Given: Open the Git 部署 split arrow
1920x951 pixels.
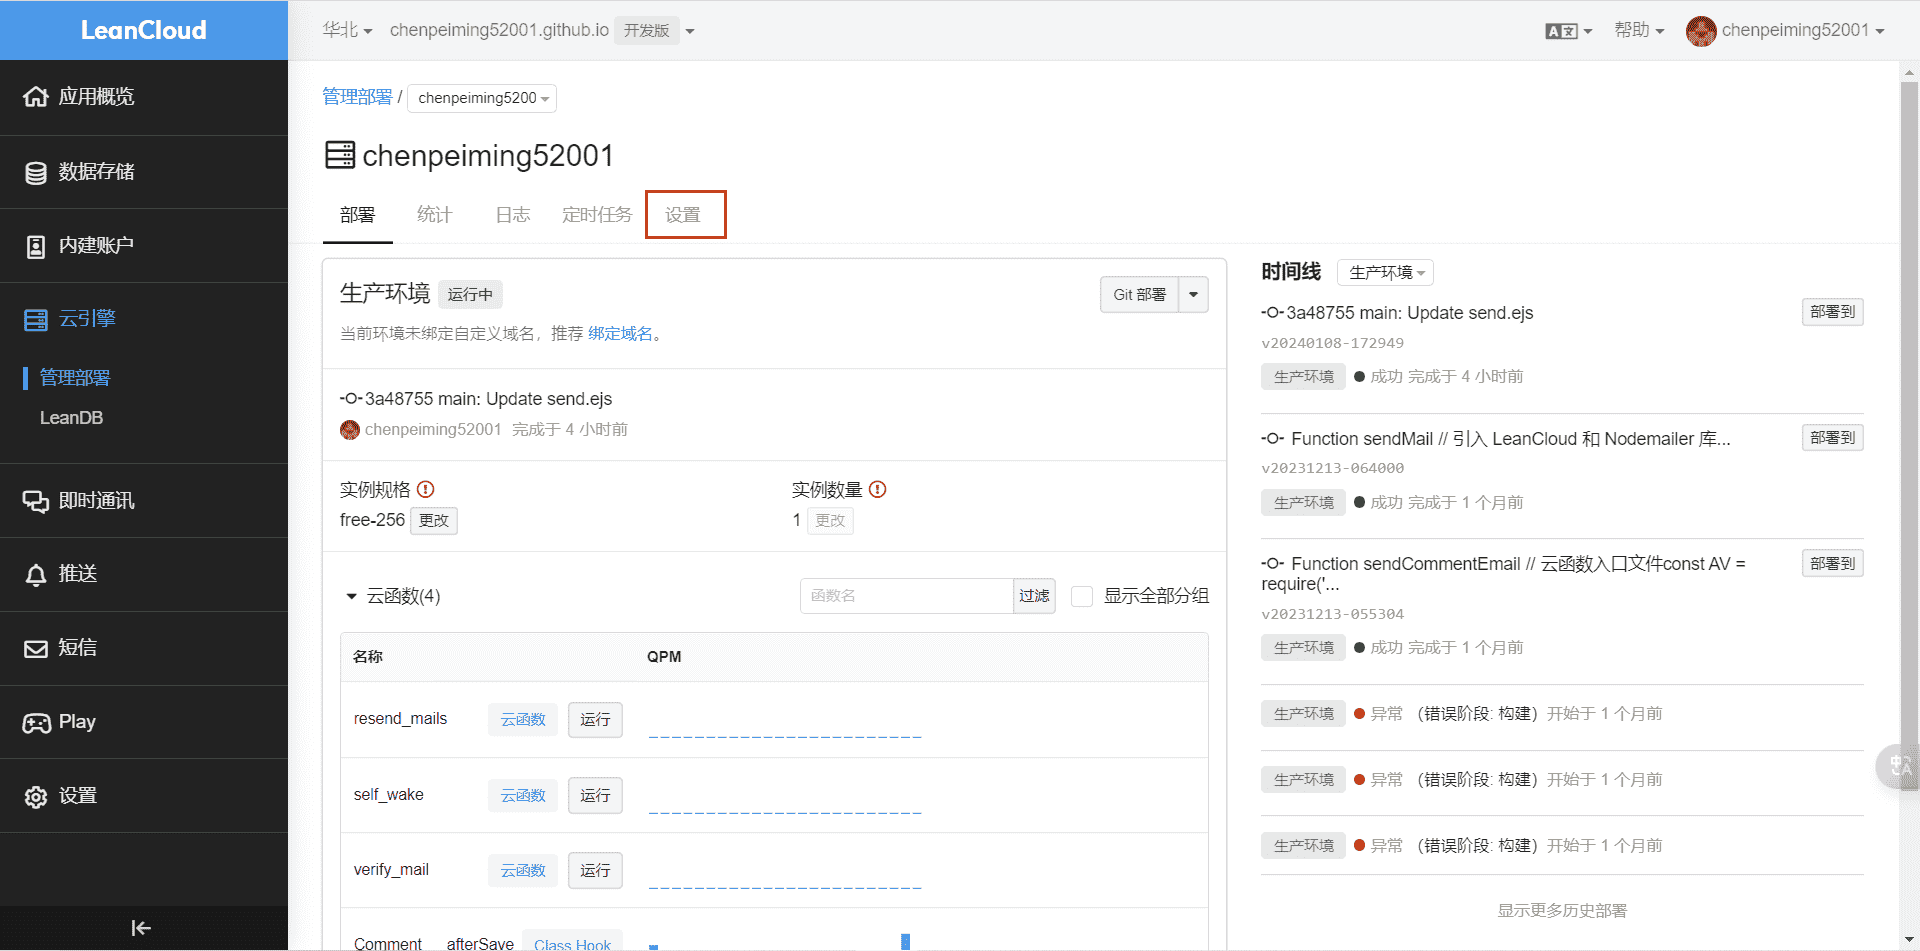Looking at the screenshot, I should tap(1194, 294).
